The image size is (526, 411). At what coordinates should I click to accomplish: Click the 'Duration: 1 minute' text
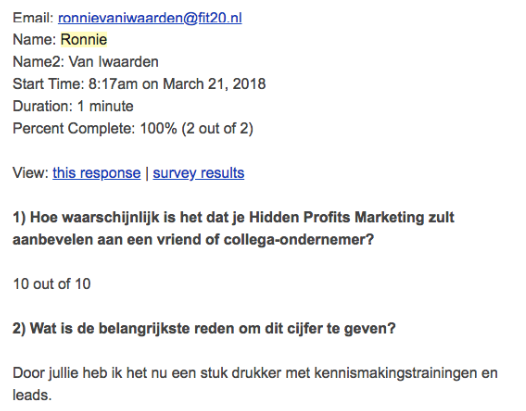(x=73, y=106)
